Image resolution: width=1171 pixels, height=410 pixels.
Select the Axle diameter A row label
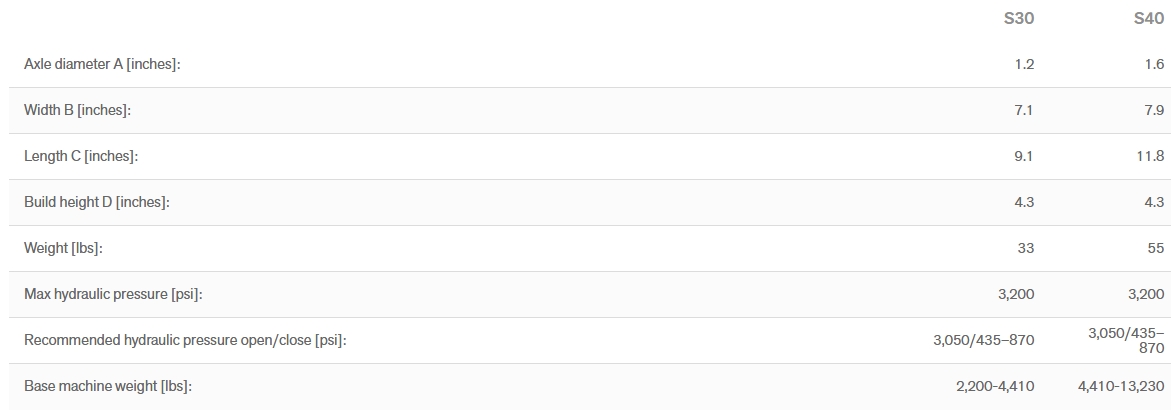[x=102, y=64]
